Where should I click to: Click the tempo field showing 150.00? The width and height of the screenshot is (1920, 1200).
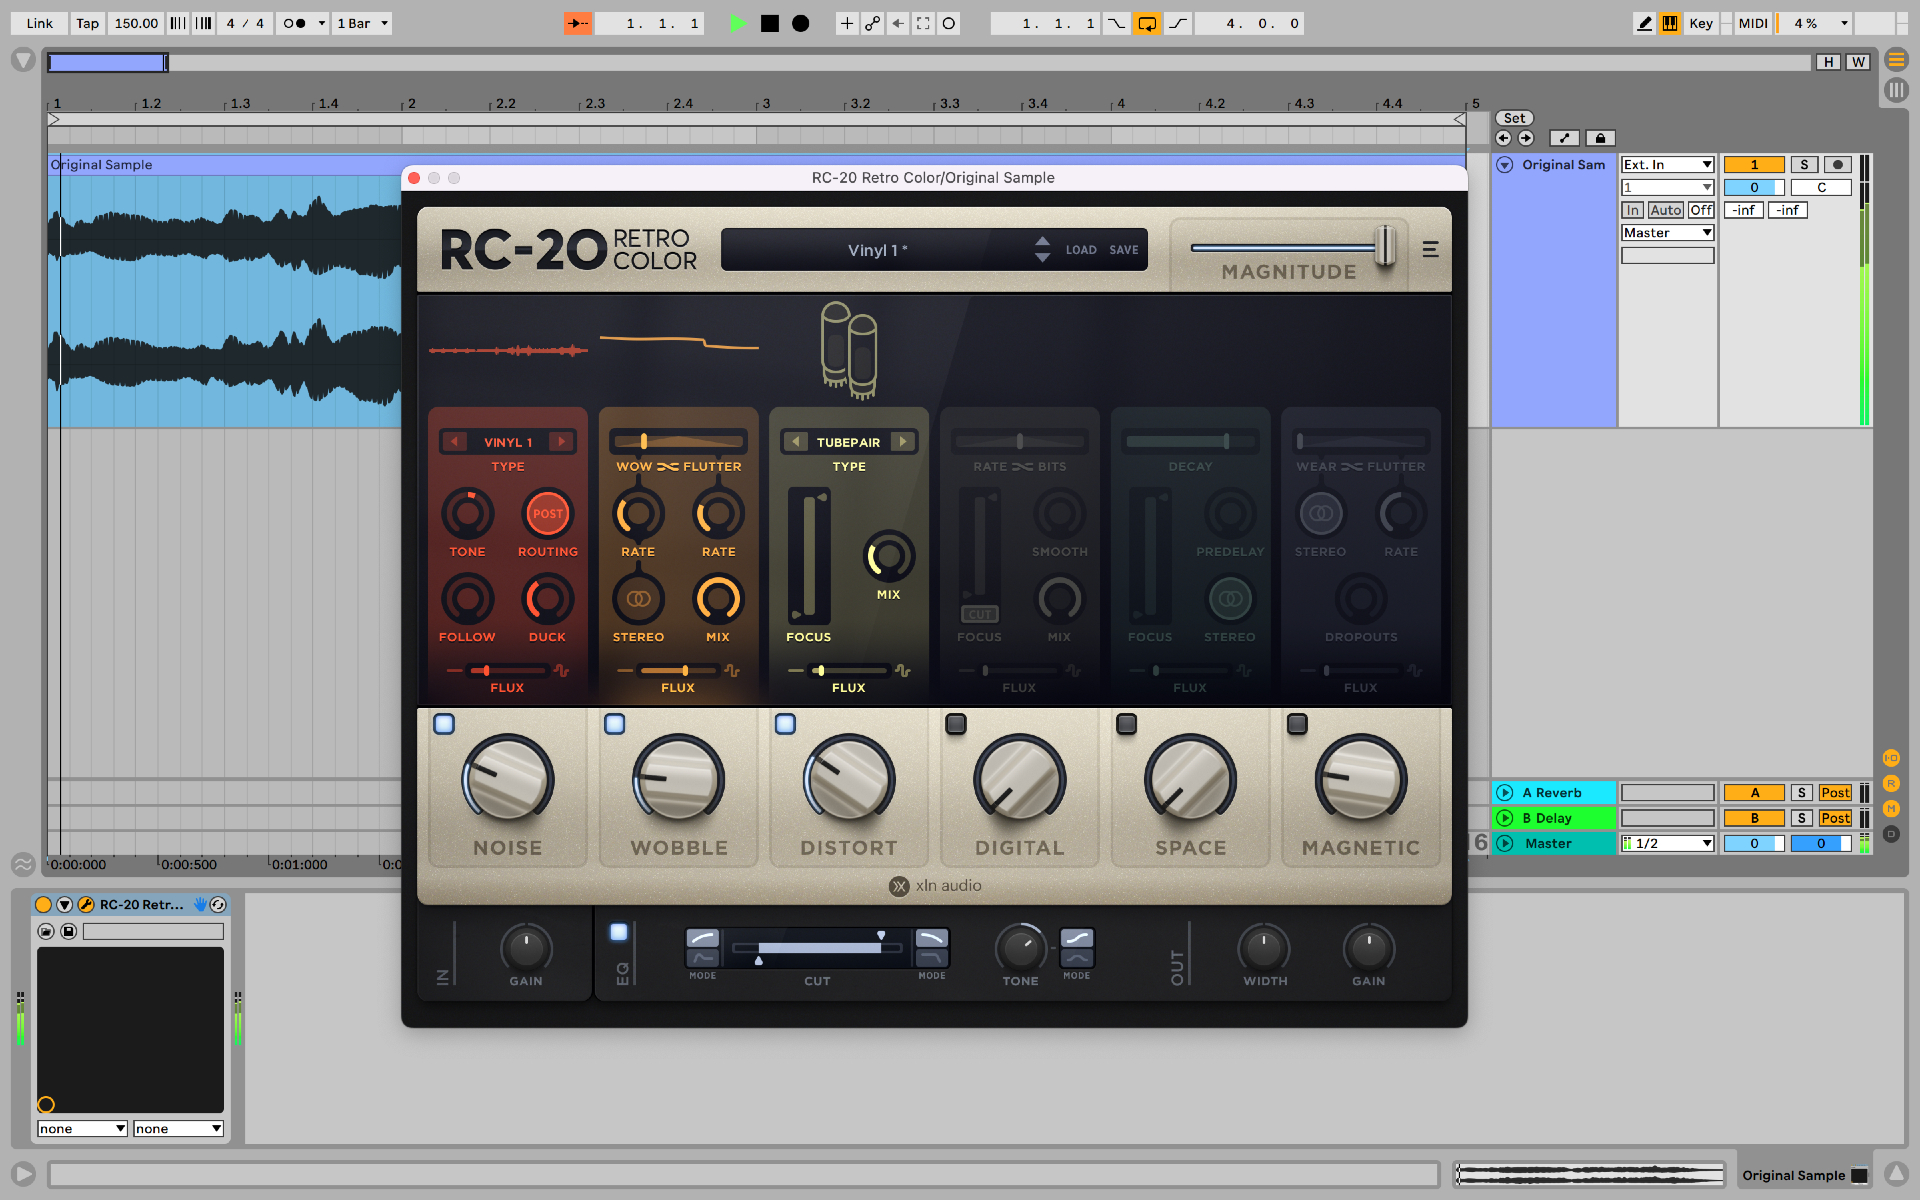(136, 23)
